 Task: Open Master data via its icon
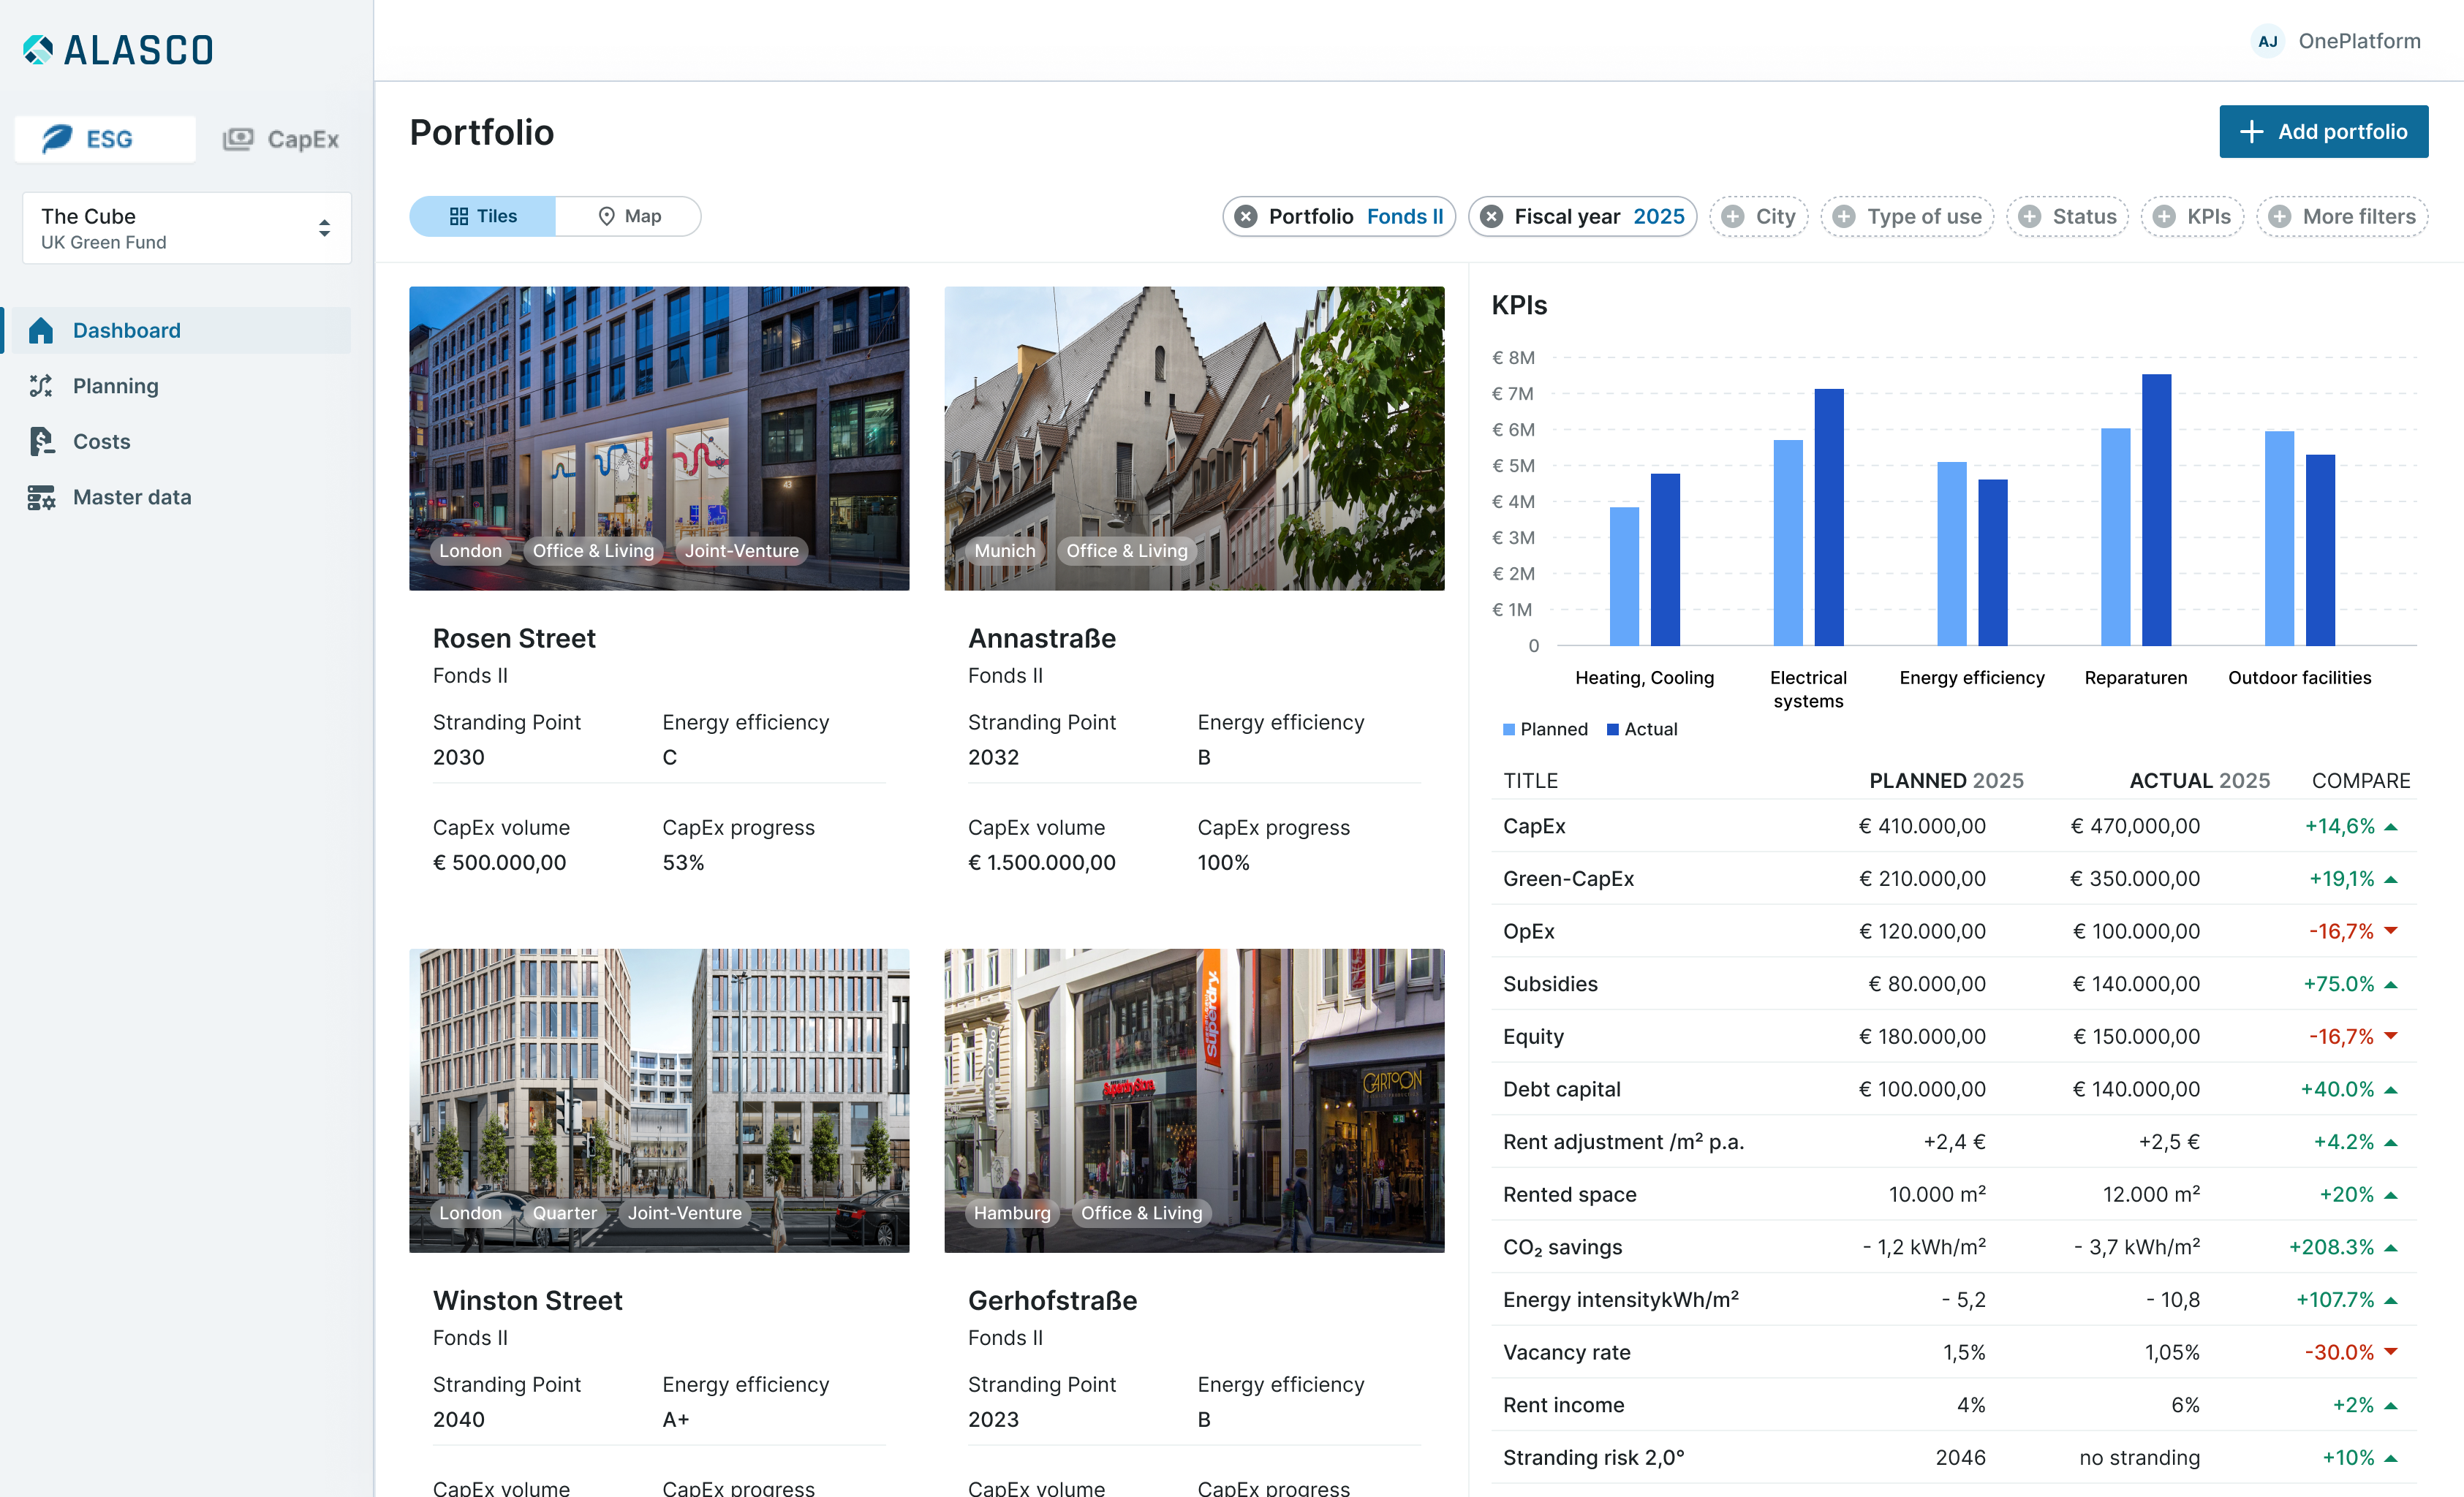click(x=40, y=497)
